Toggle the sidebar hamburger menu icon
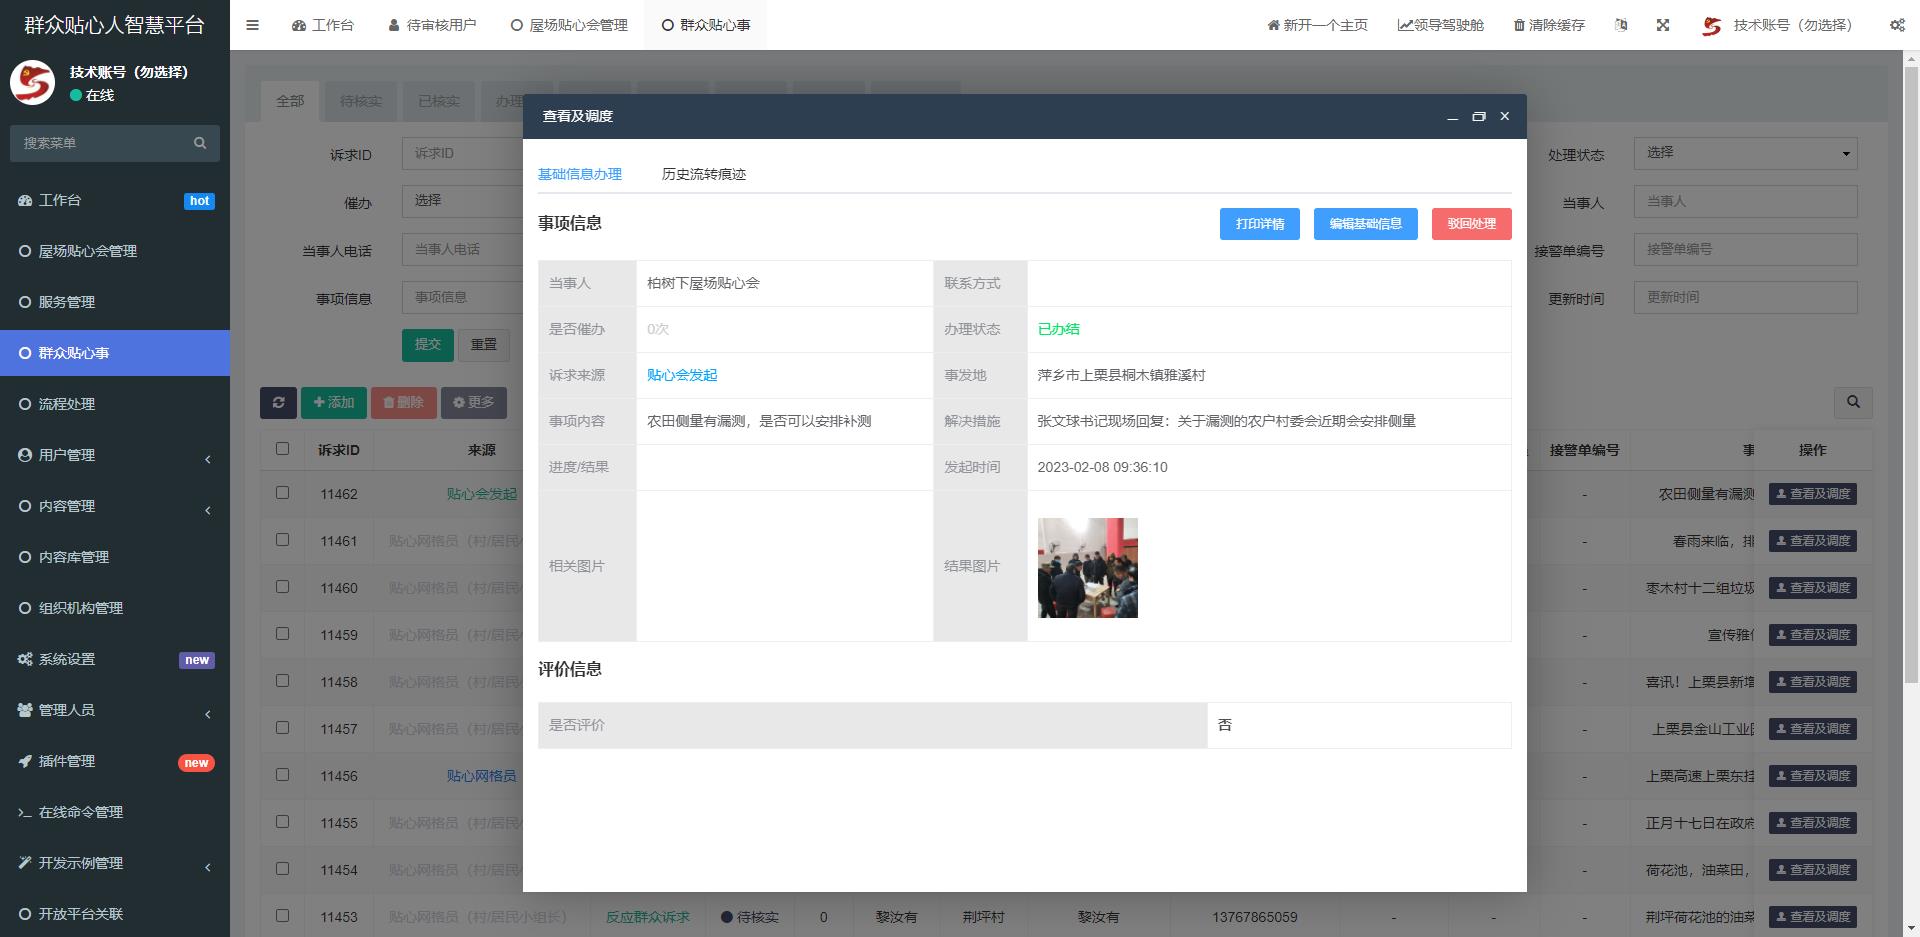The height and width of the screenshot is (937, 1920). point(253,25)
